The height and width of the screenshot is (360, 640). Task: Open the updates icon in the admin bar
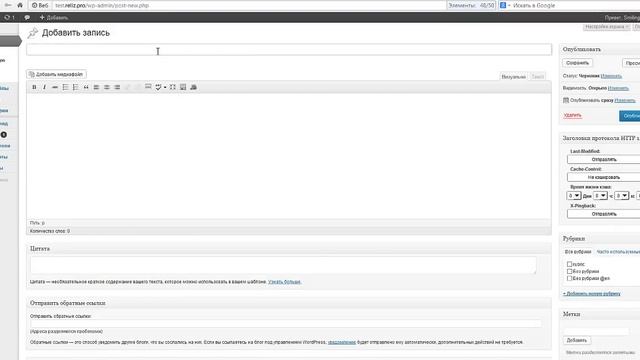[x=9, y=17]
